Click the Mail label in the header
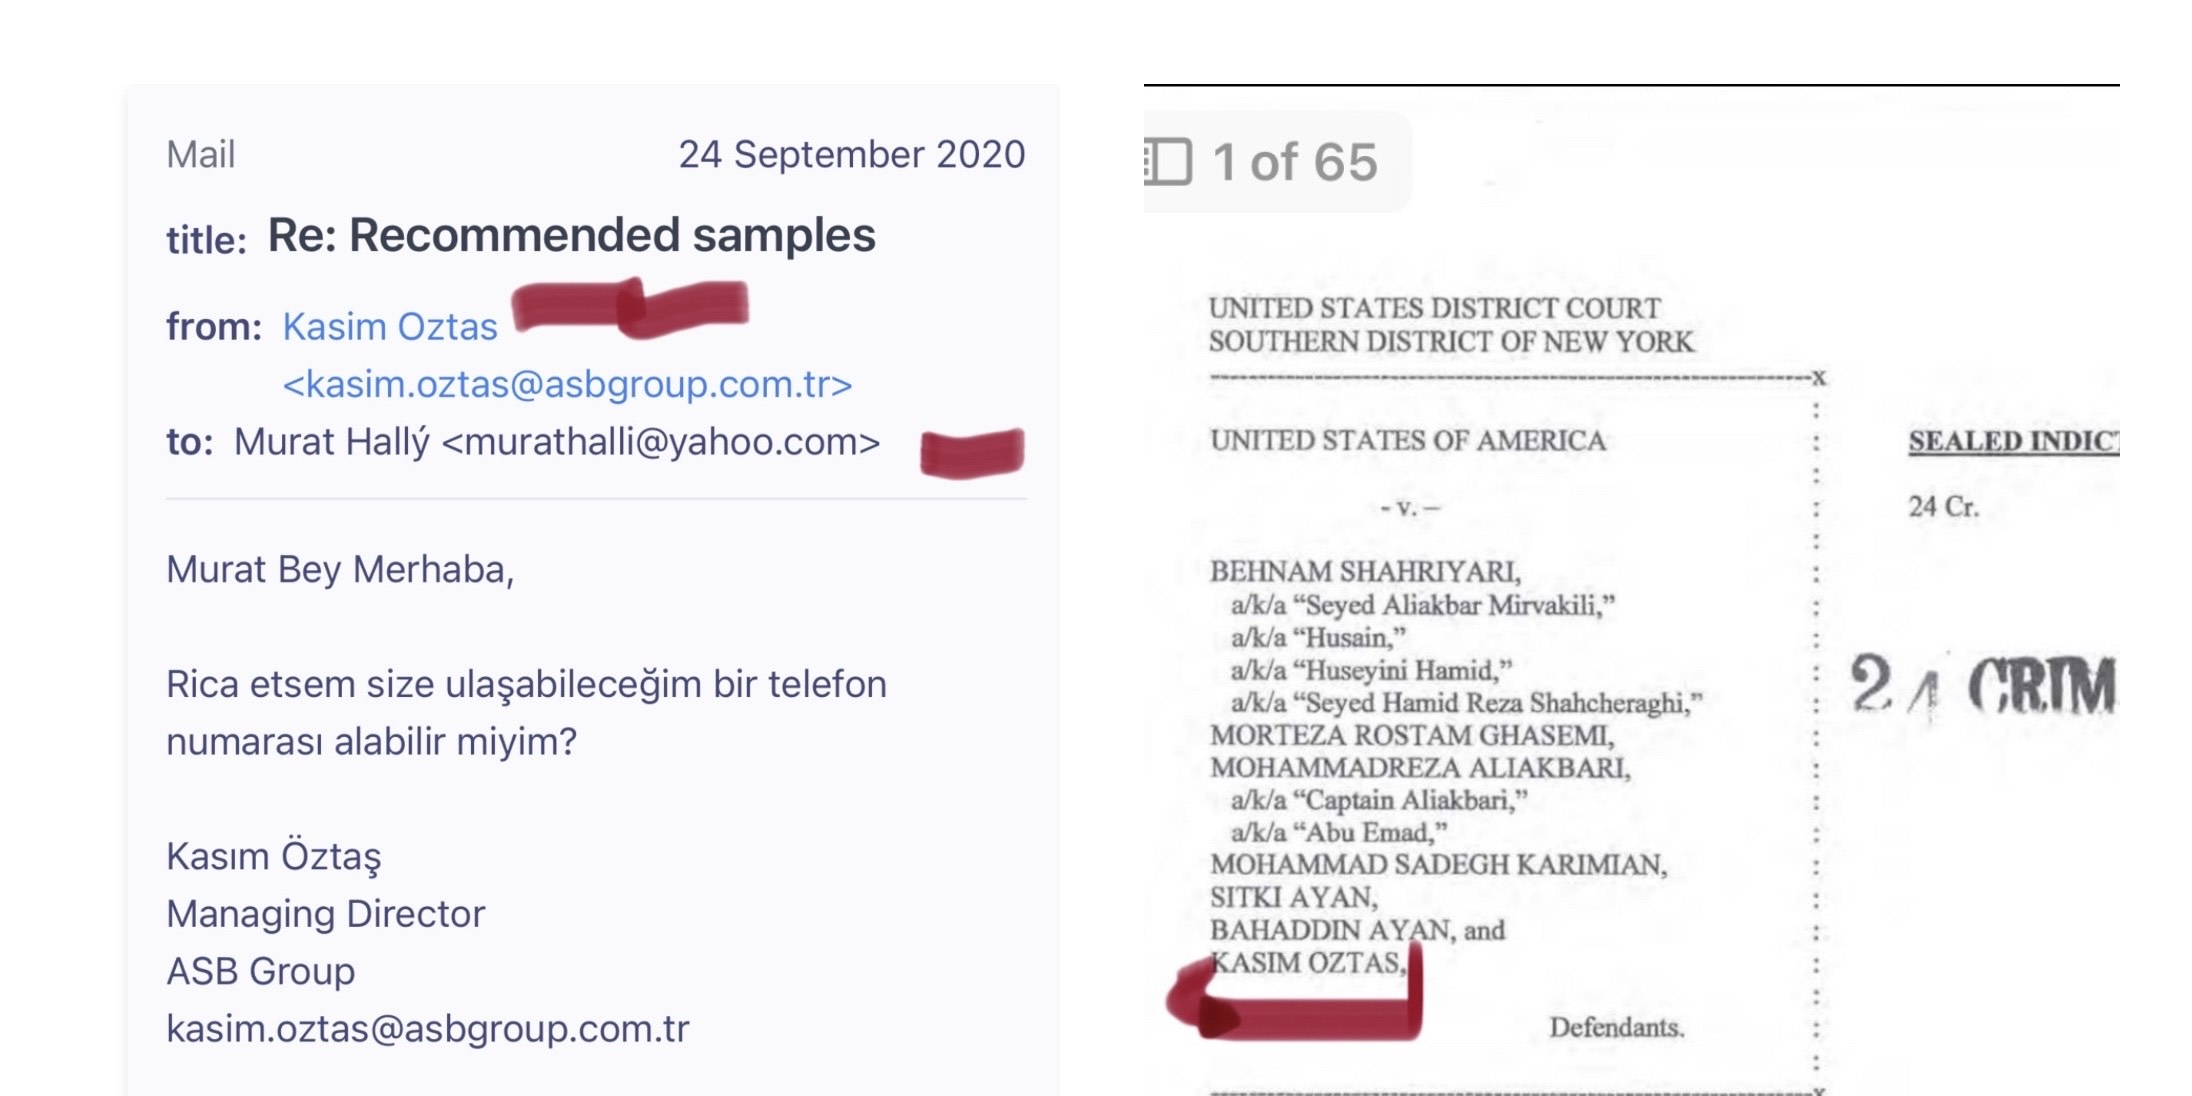 pos(200,155)
